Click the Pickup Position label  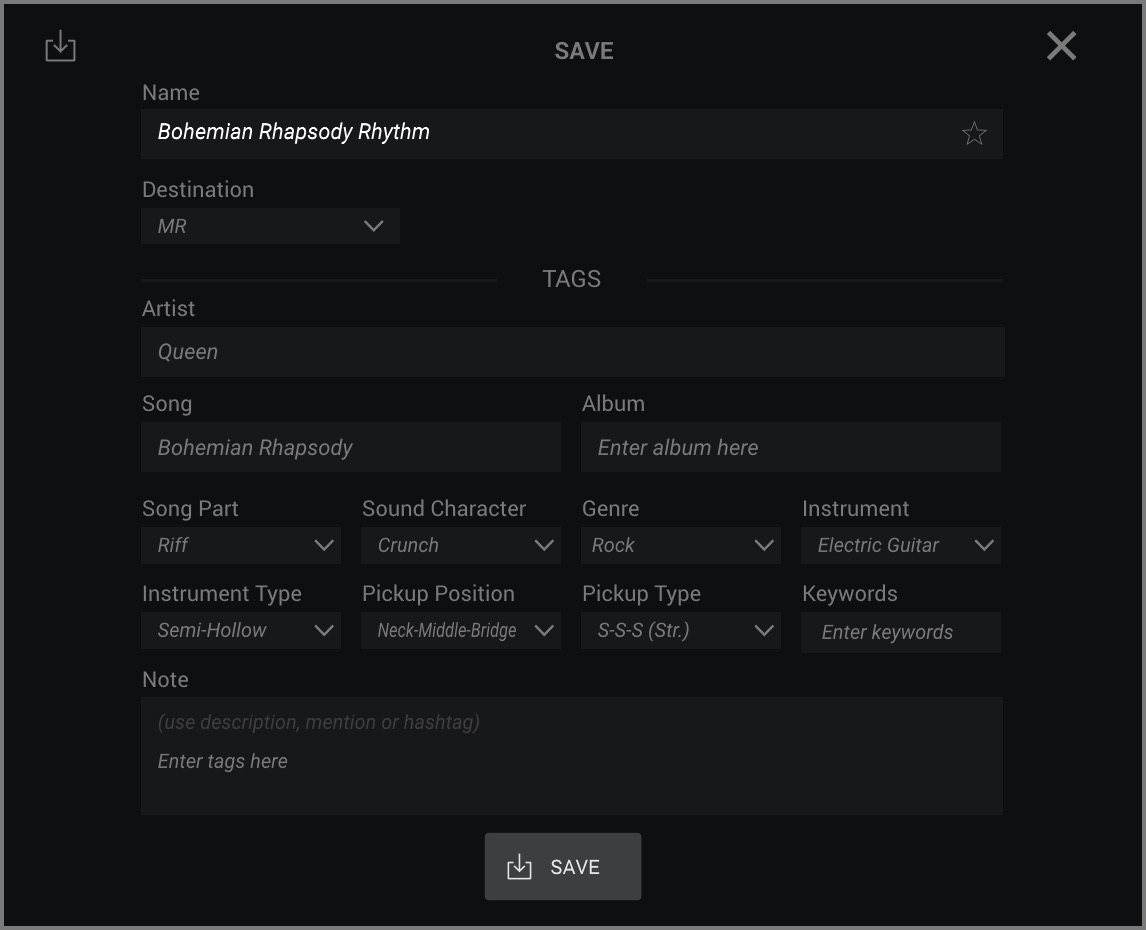coord(439,594)
